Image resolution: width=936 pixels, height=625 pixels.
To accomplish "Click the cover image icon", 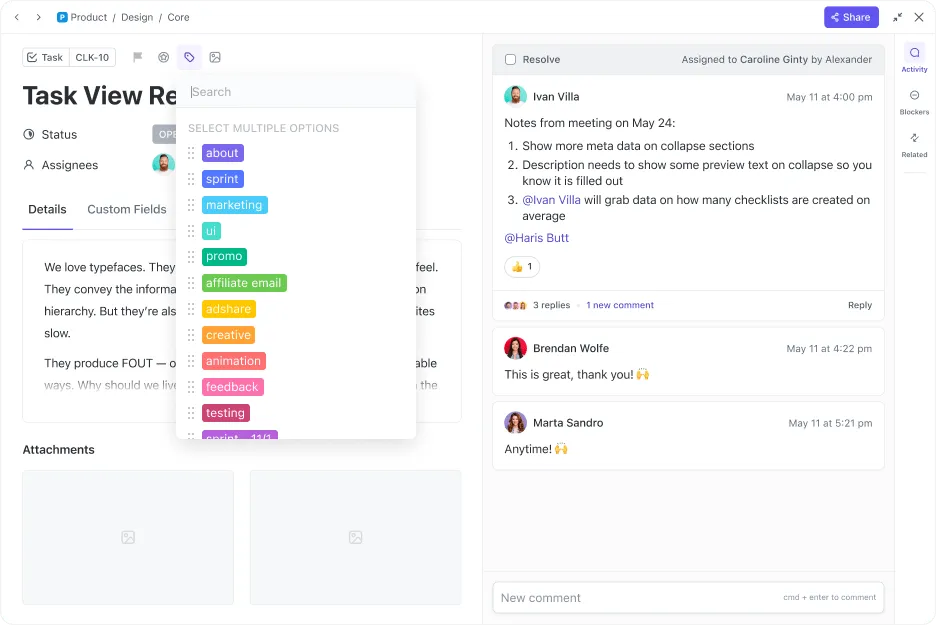I will click(x=215, y=57).
